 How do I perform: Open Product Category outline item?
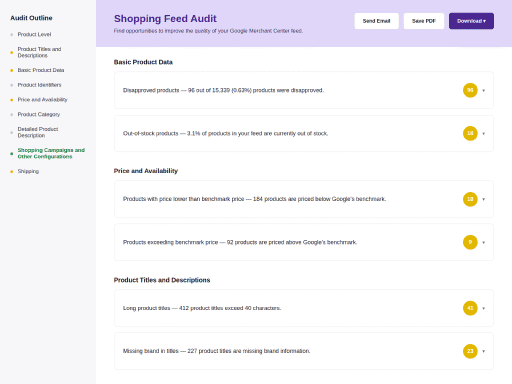(39, 114)
